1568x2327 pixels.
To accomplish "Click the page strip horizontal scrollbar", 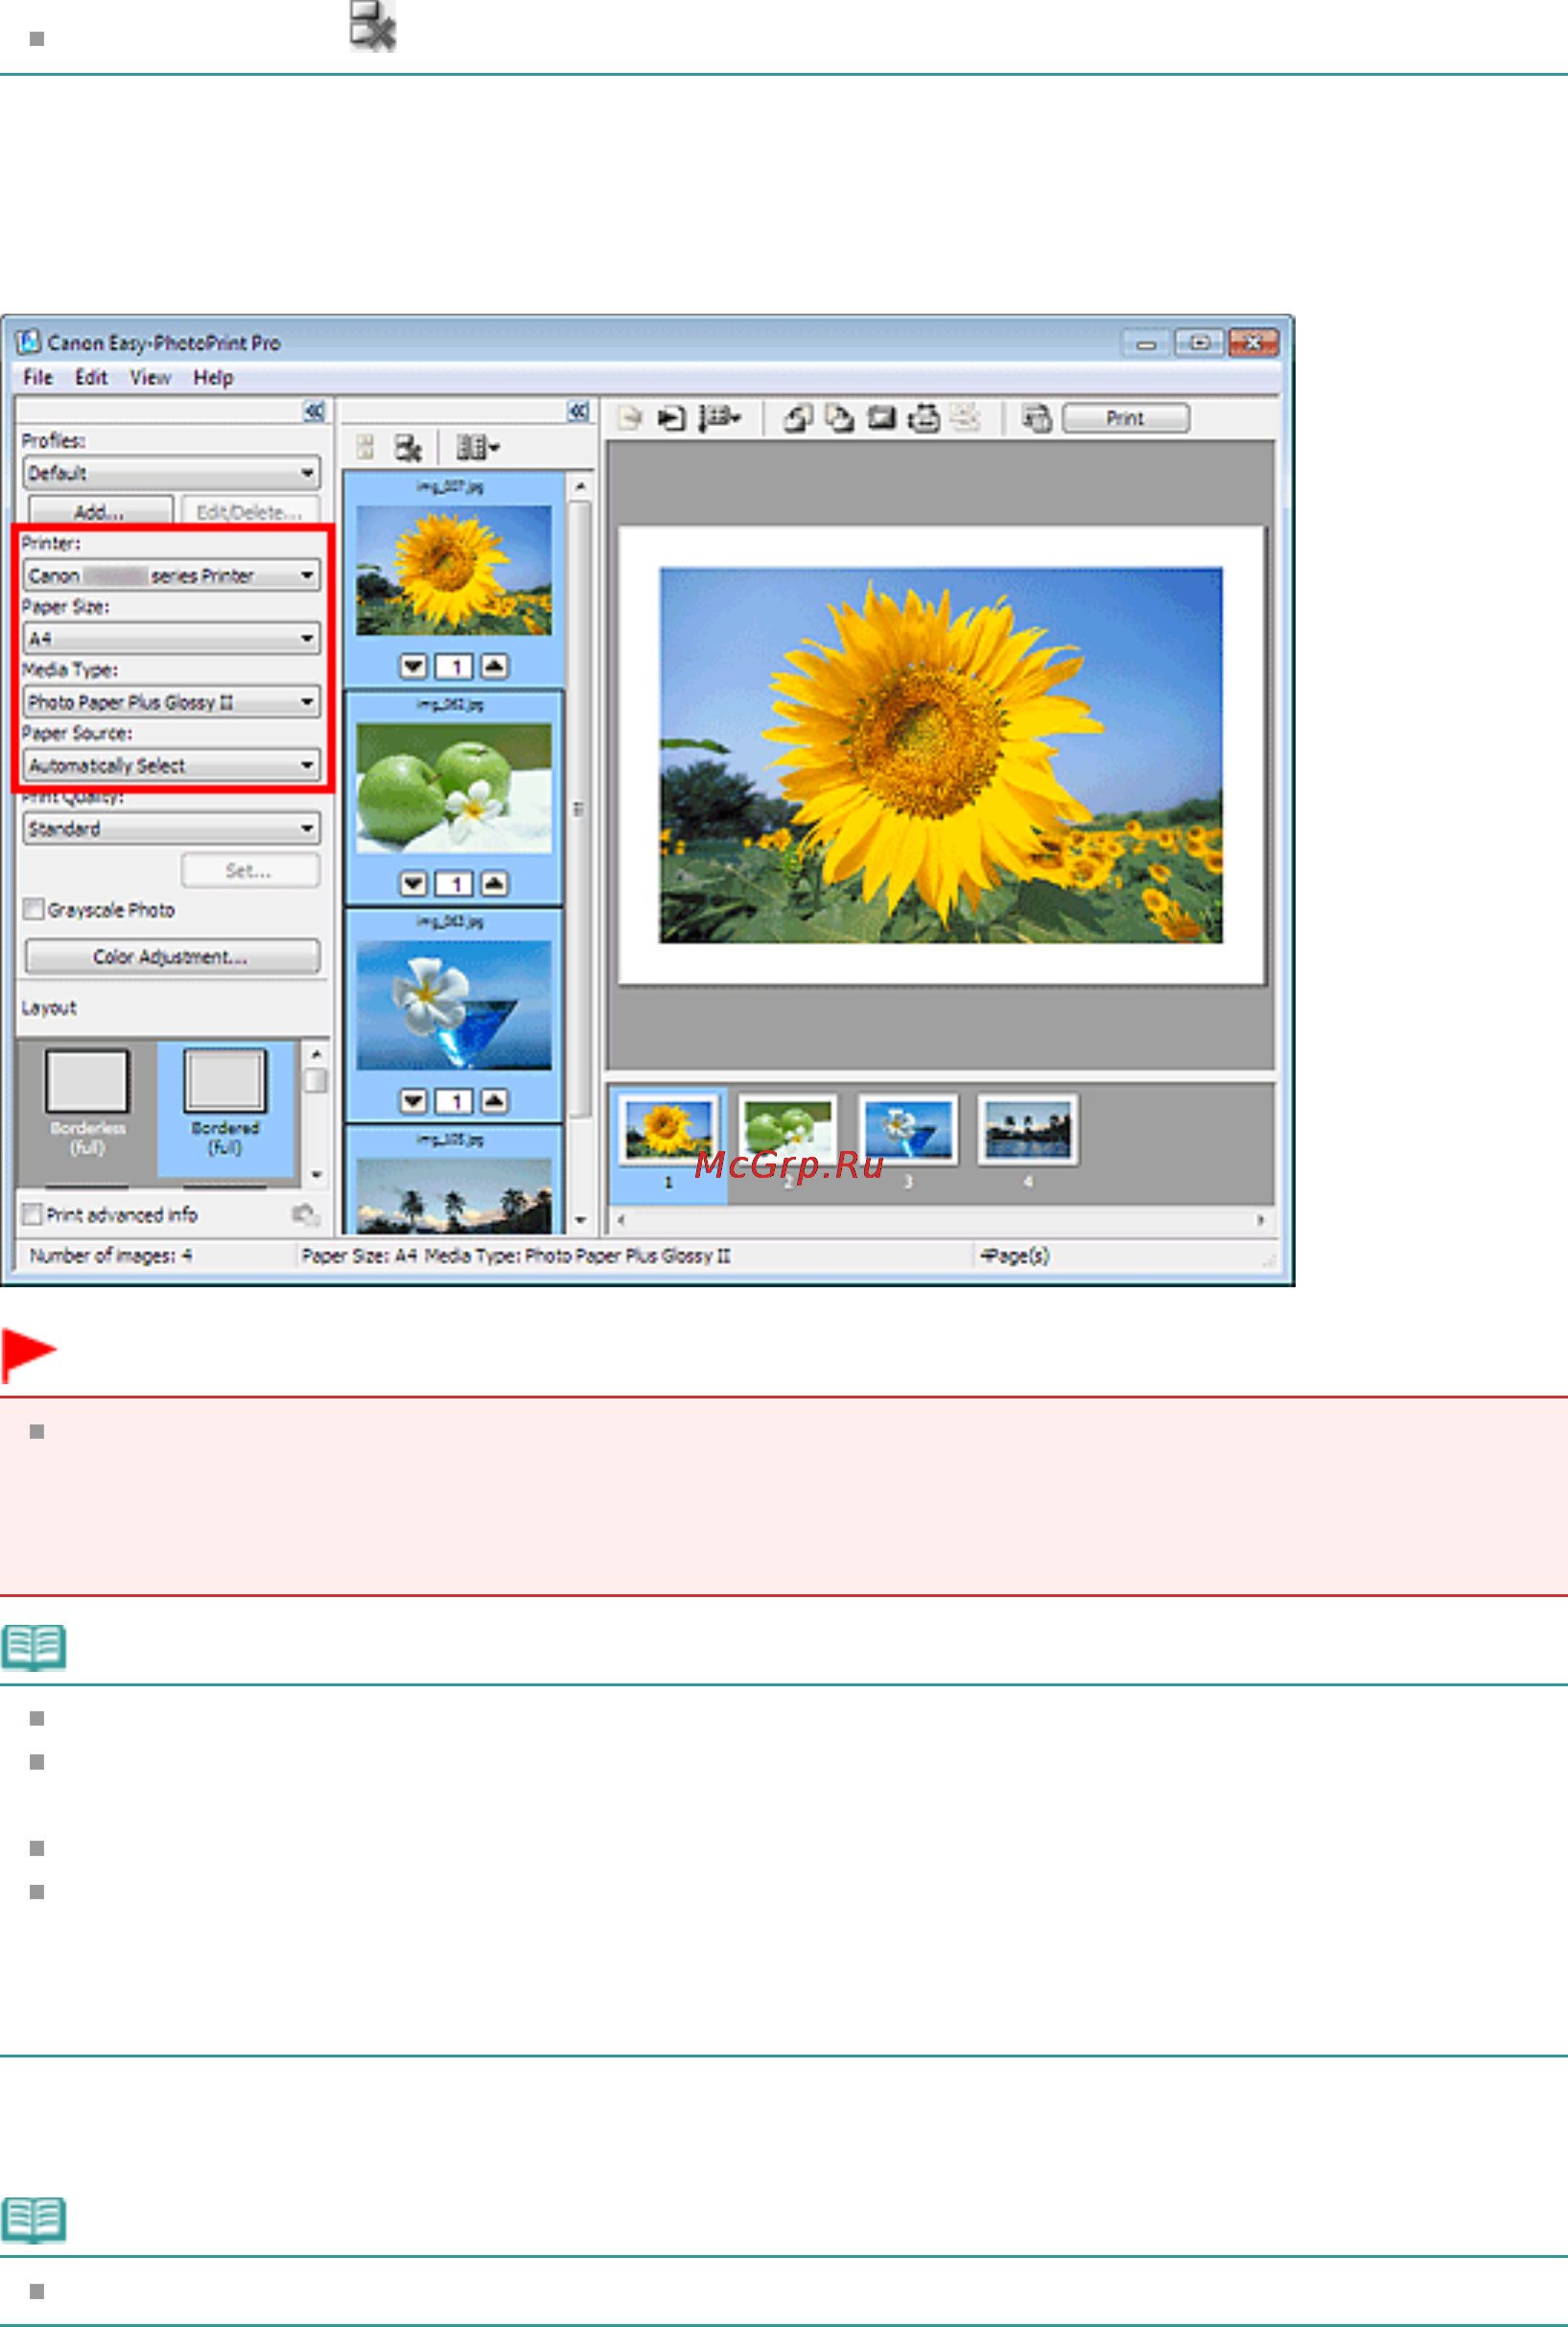I will [x=940, y=1220].
